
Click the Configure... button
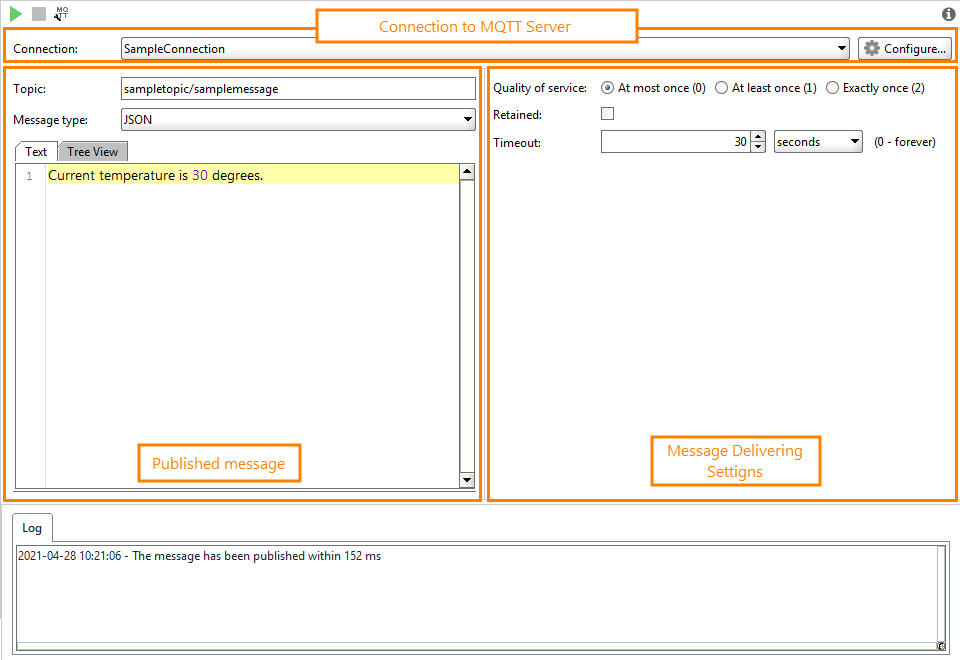pyautogui.click(x=906, y=48)
